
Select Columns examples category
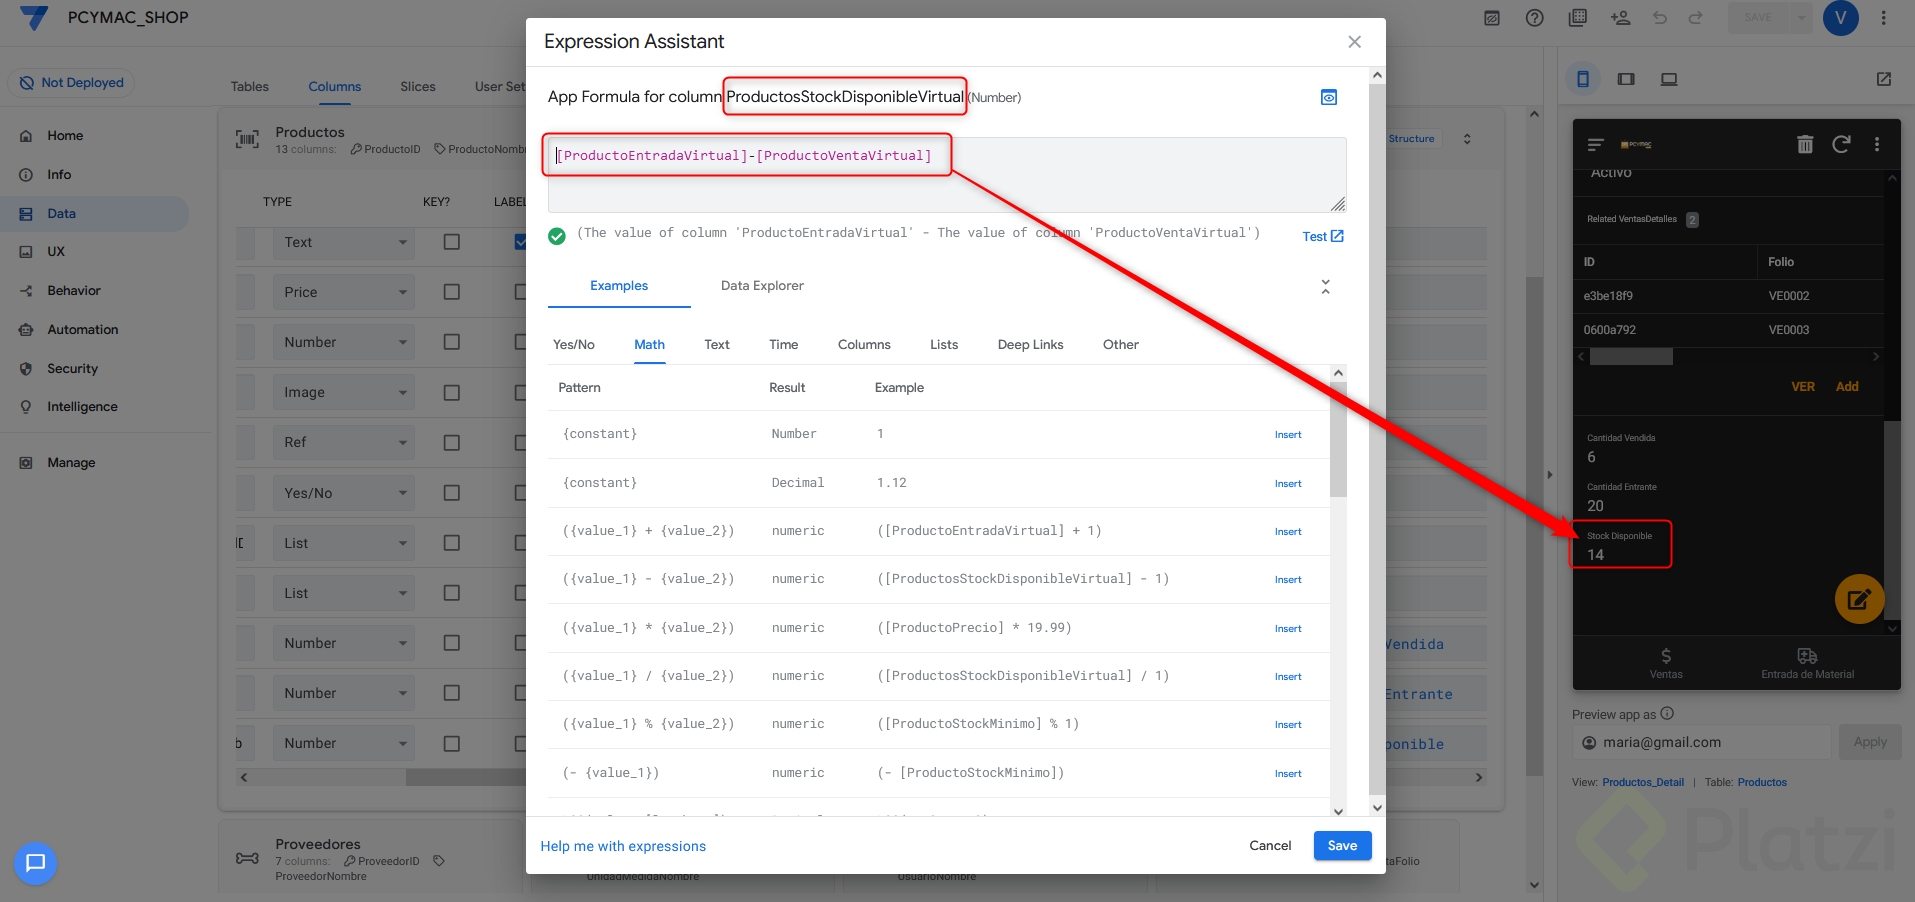pyautogui.click(x=864, y=345)
